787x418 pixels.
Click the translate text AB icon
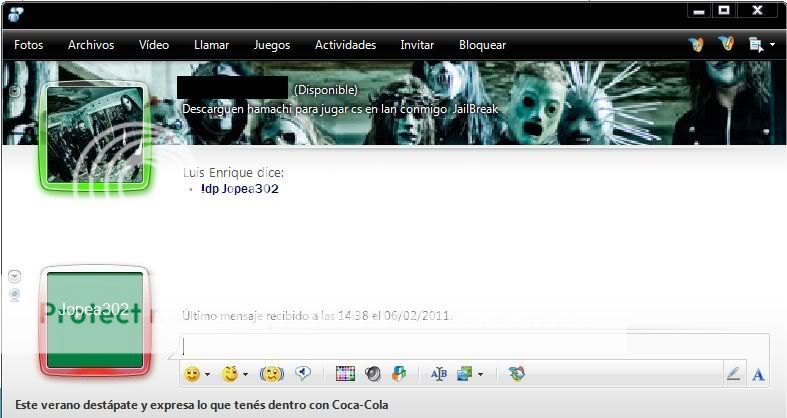pyautogui.click(x=438, y=374)
